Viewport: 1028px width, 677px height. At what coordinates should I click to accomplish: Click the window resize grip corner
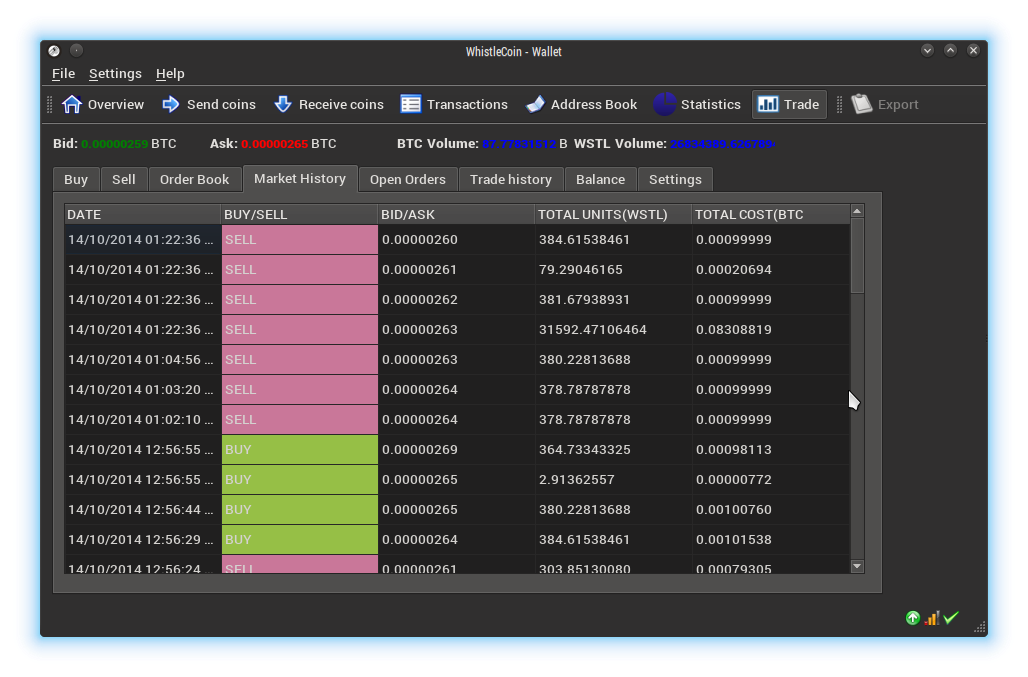point(979,628)
